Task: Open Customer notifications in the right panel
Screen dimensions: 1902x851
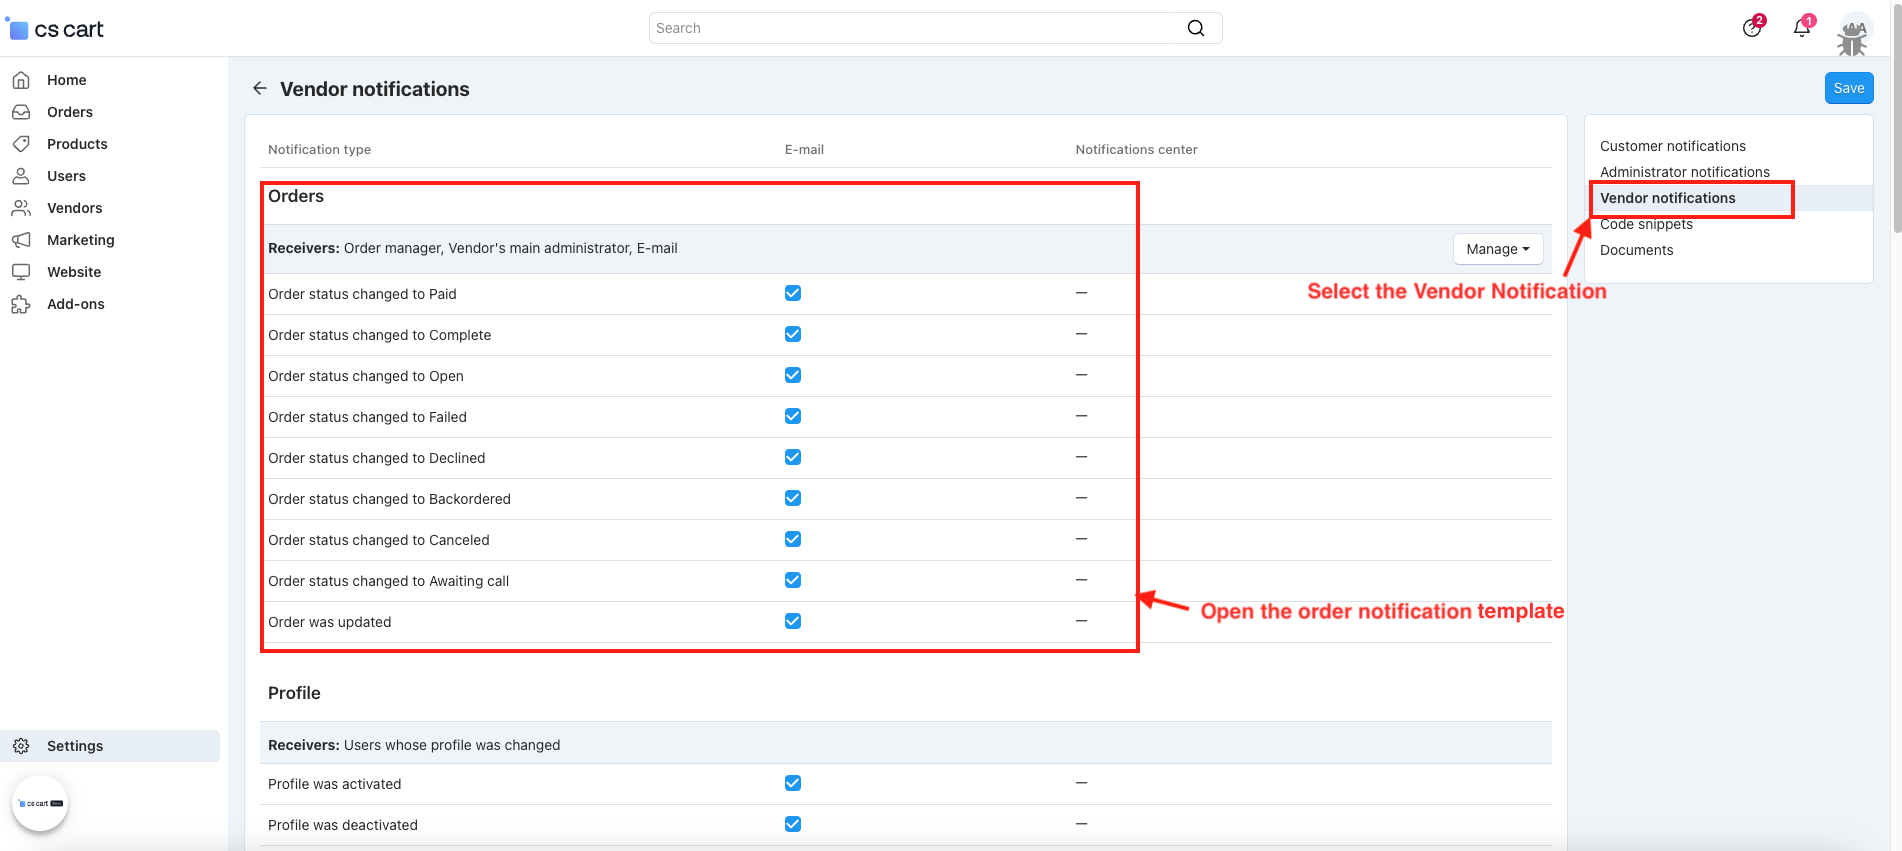Action: pyautogui.click(x=1672, y=146)
